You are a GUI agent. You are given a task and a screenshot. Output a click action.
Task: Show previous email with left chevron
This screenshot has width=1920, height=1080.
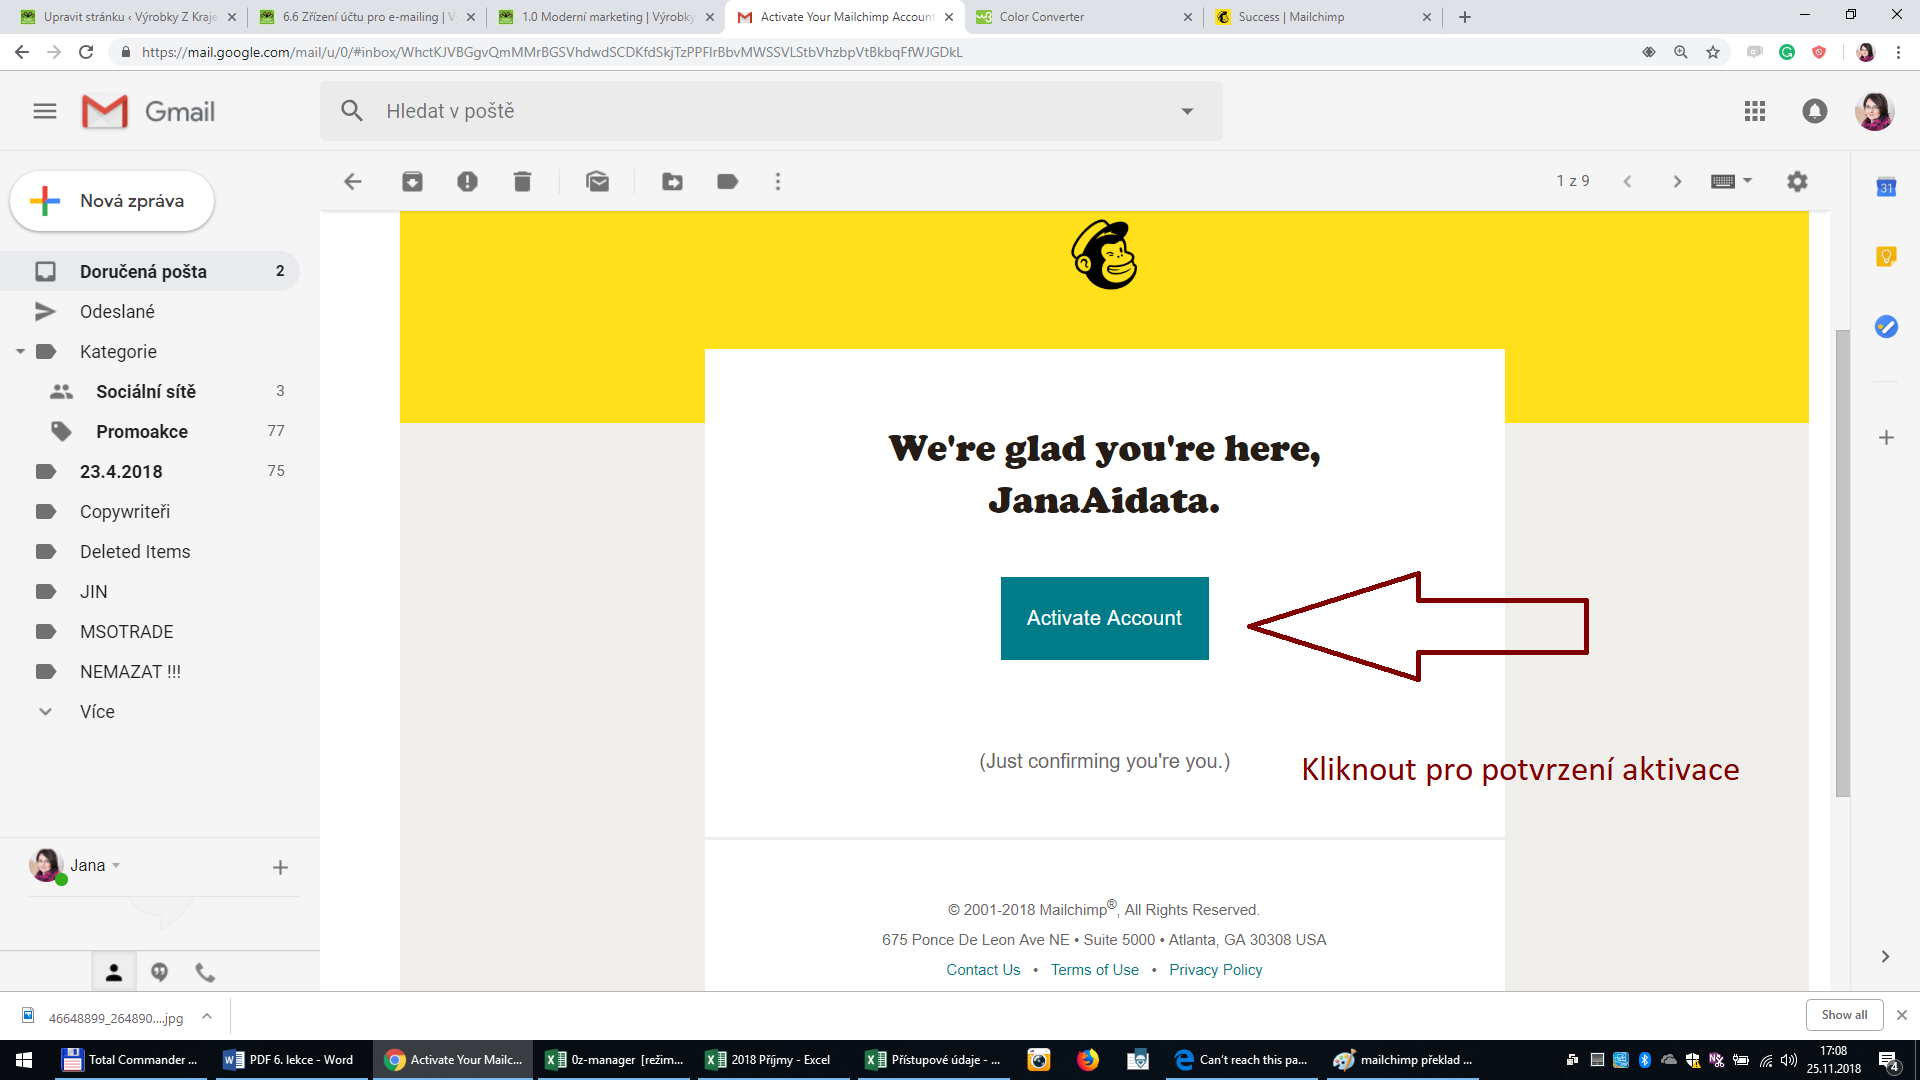1628,181
